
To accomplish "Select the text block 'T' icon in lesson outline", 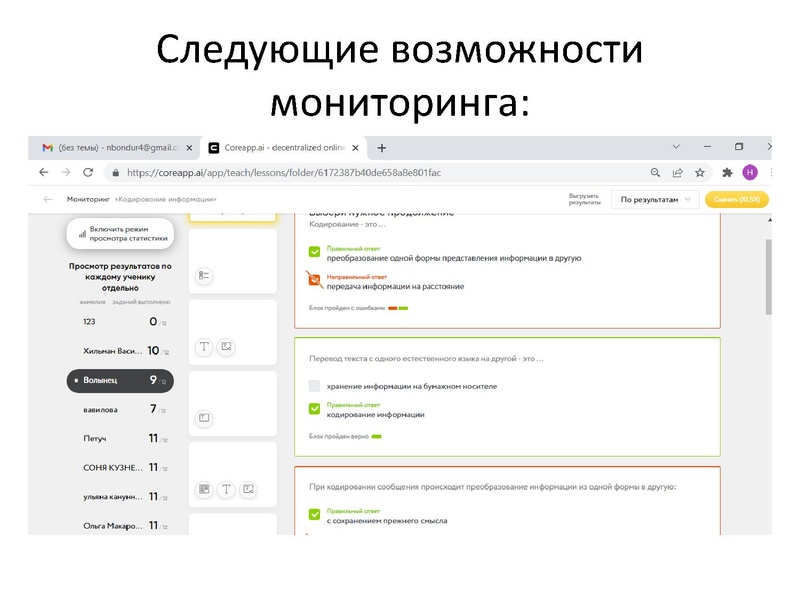I will click(x=206, y=346).
